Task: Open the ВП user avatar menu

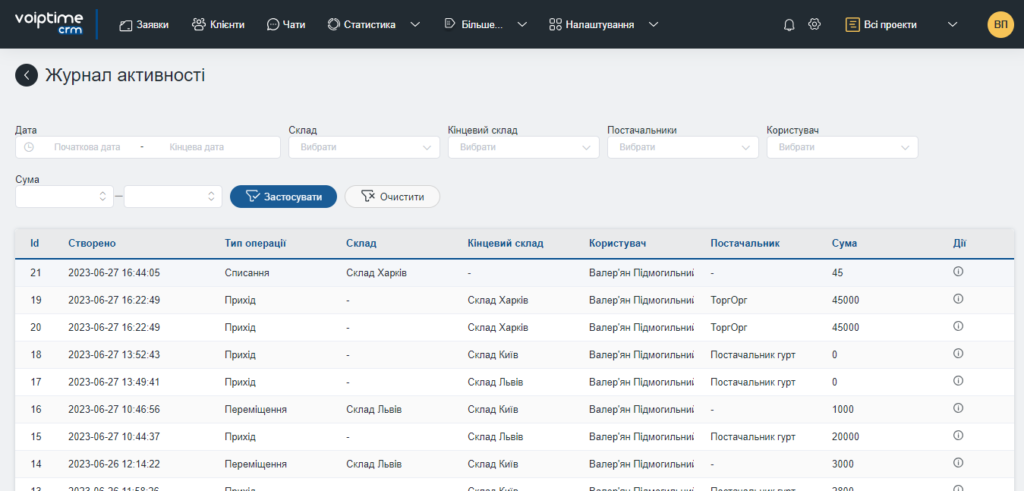Action: point(1000,25)
